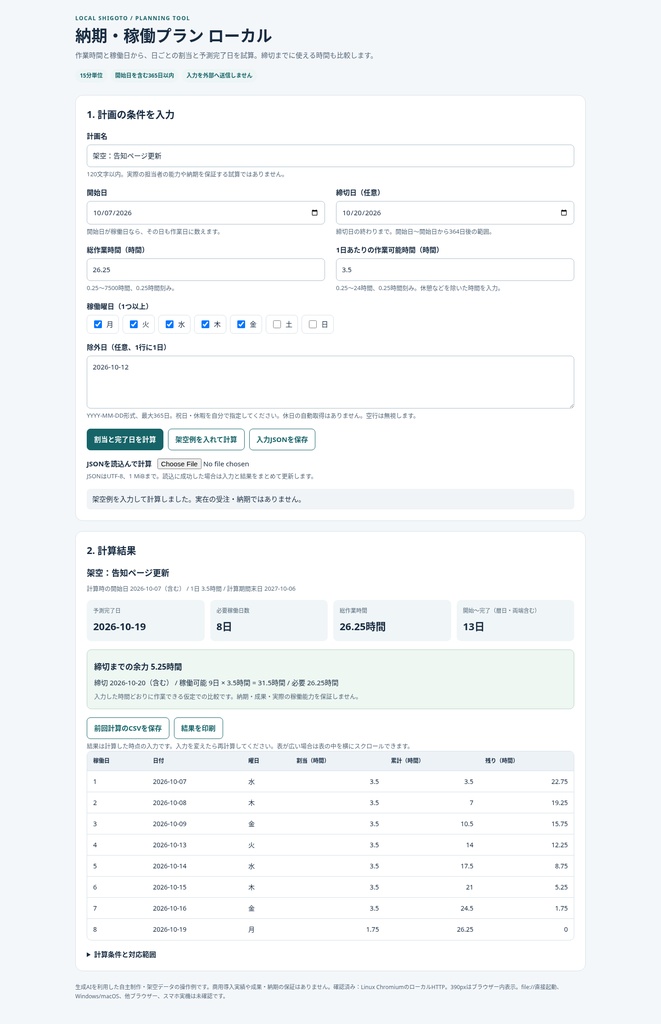
Task: Enable the 日 weekday checkbox
Action: [313, 324]
